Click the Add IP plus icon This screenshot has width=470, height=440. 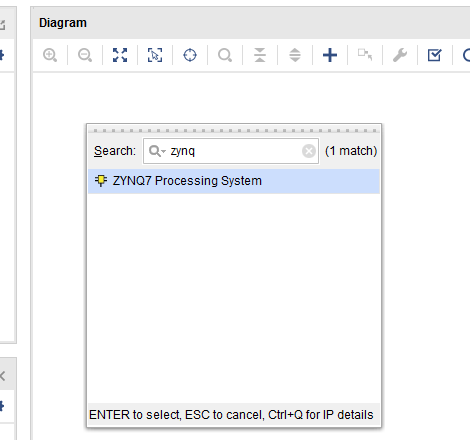[x=330, y=55]
